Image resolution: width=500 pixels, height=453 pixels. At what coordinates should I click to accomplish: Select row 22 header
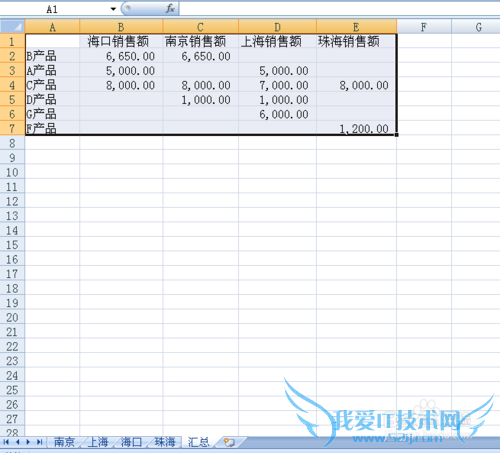12,346
